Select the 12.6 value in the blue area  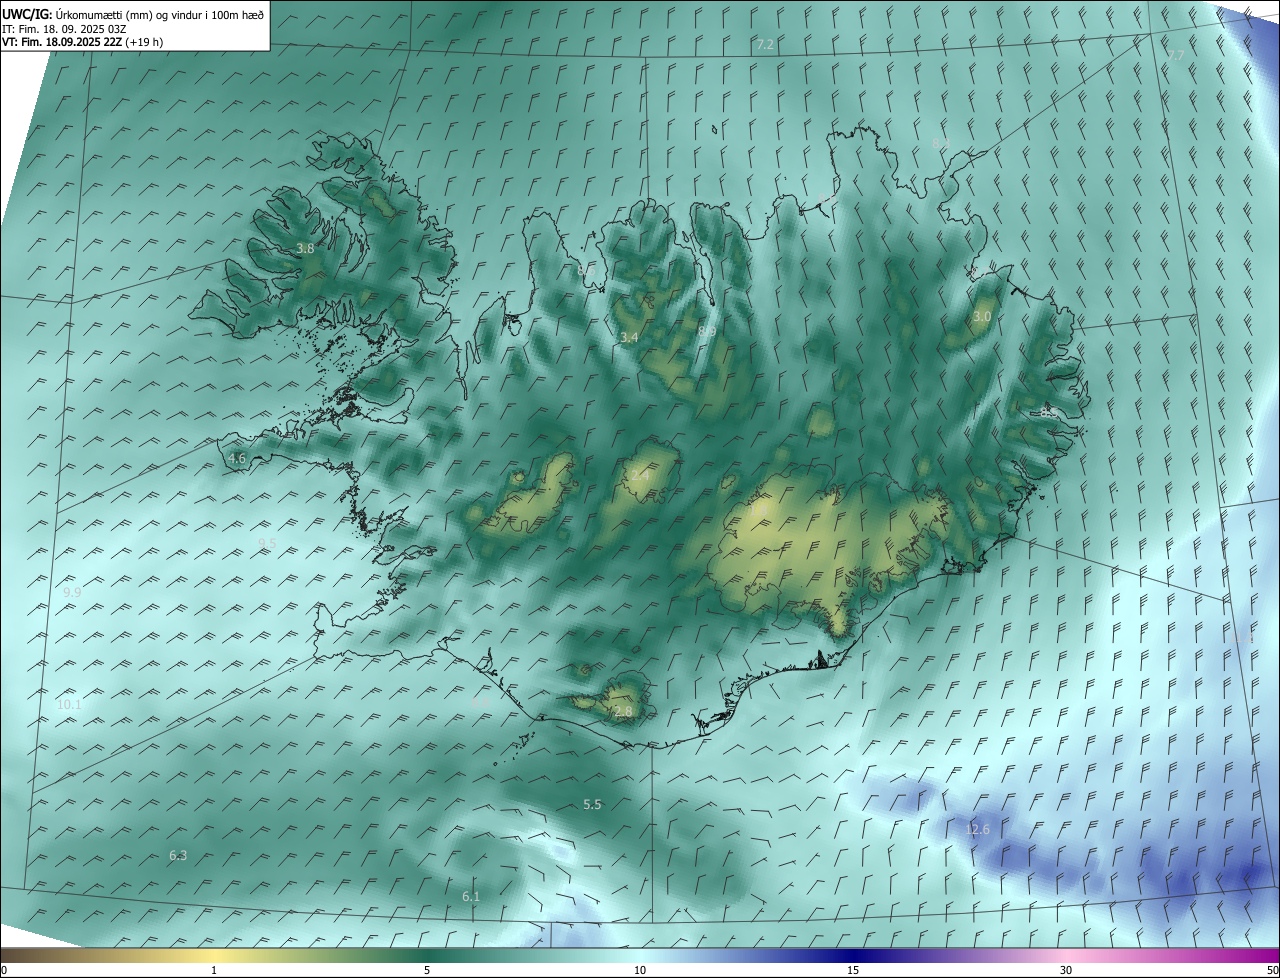(977, 830)
